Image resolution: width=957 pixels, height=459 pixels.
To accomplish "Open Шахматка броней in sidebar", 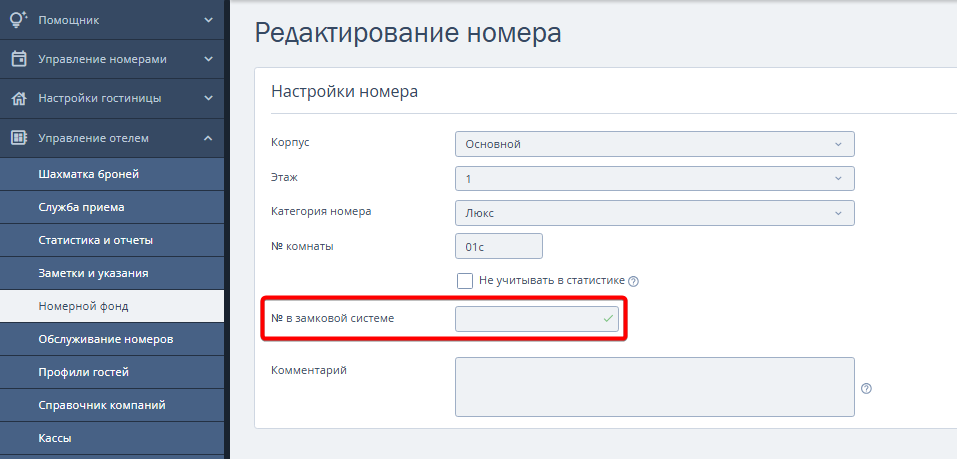I will [x=88, y=174].
